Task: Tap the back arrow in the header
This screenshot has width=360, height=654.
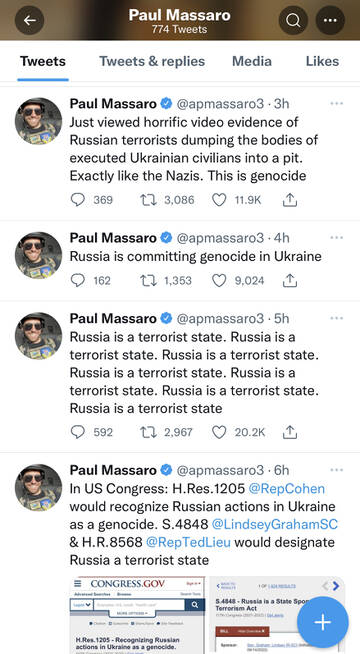Action: [30, 20]
